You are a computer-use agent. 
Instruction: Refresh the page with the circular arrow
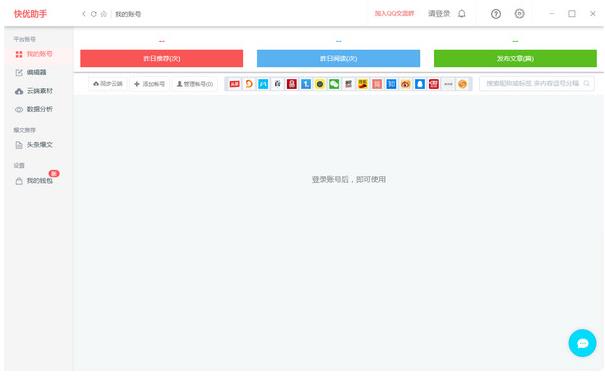click(93, 14)
